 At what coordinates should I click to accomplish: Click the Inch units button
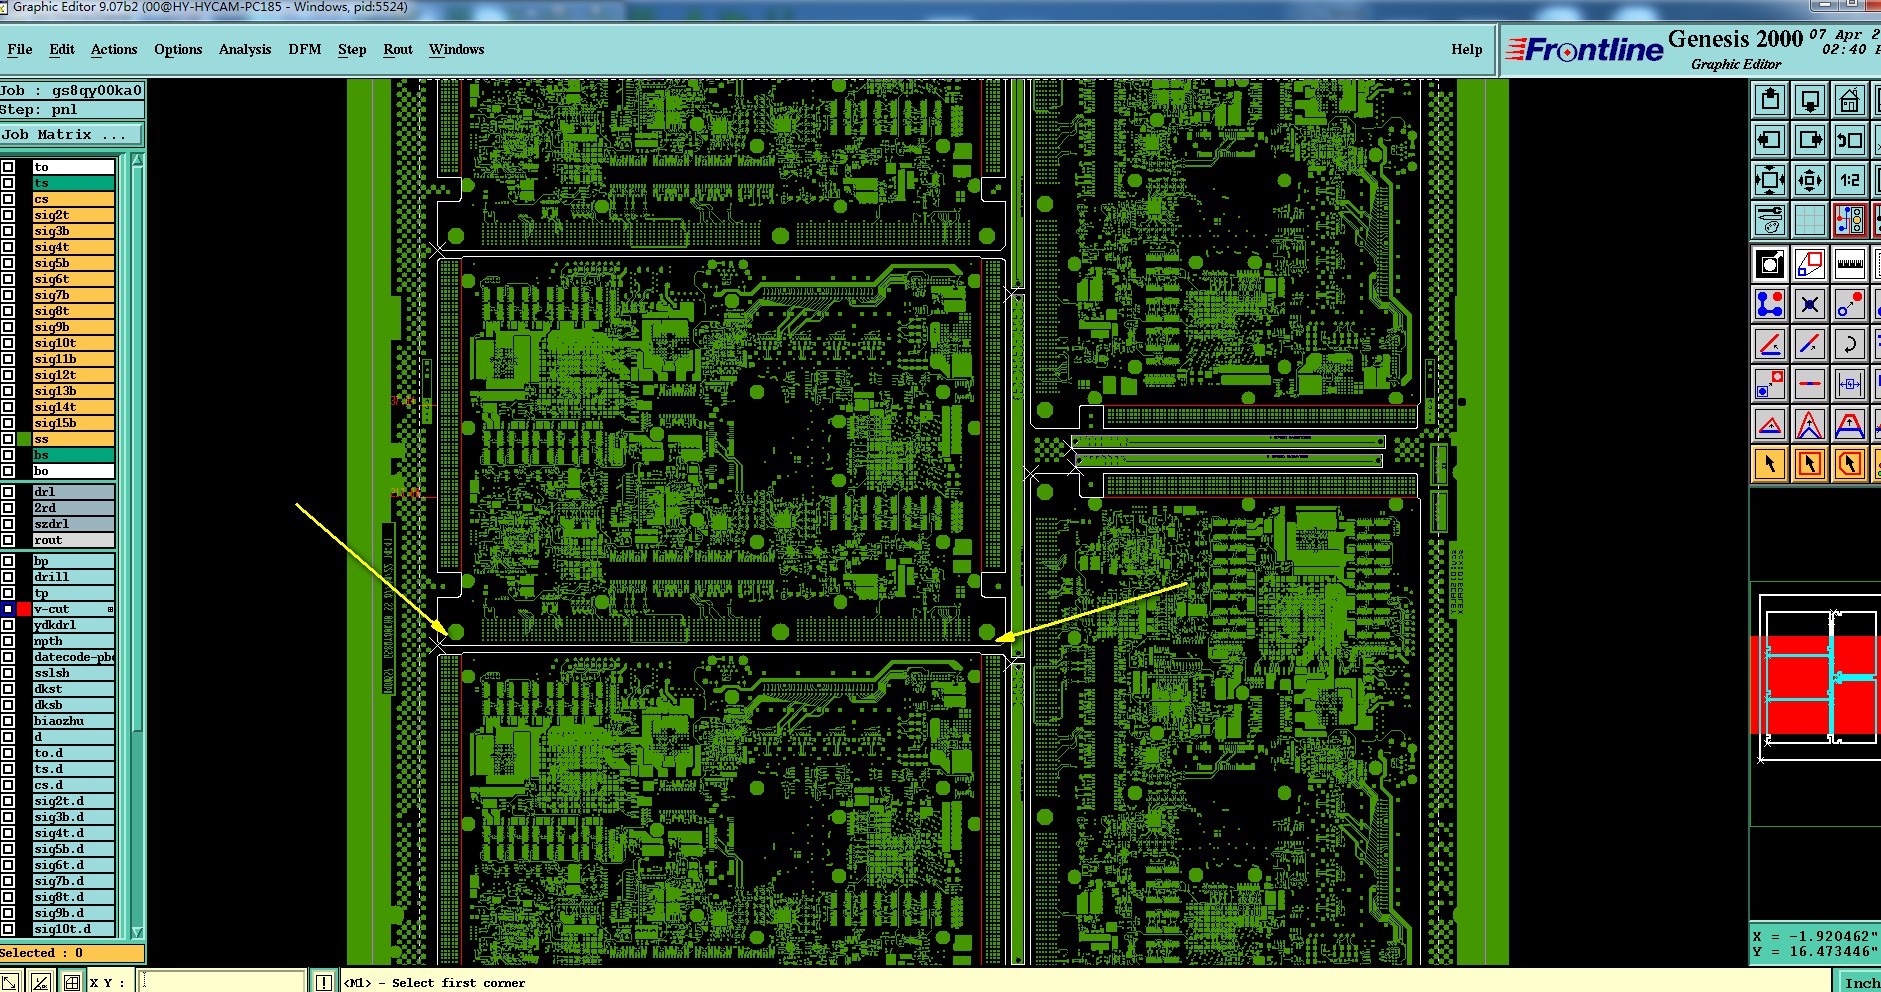tap(1860, 982)
